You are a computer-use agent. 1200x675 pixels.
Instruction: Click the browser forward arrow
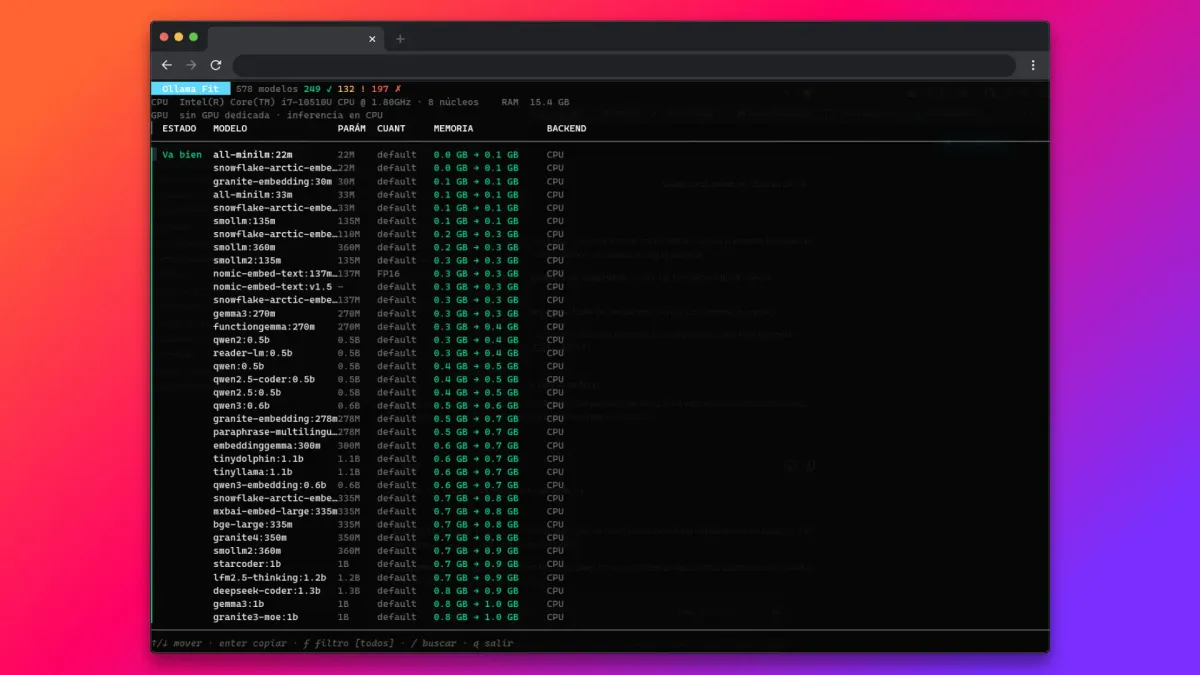tap(191, 65)
